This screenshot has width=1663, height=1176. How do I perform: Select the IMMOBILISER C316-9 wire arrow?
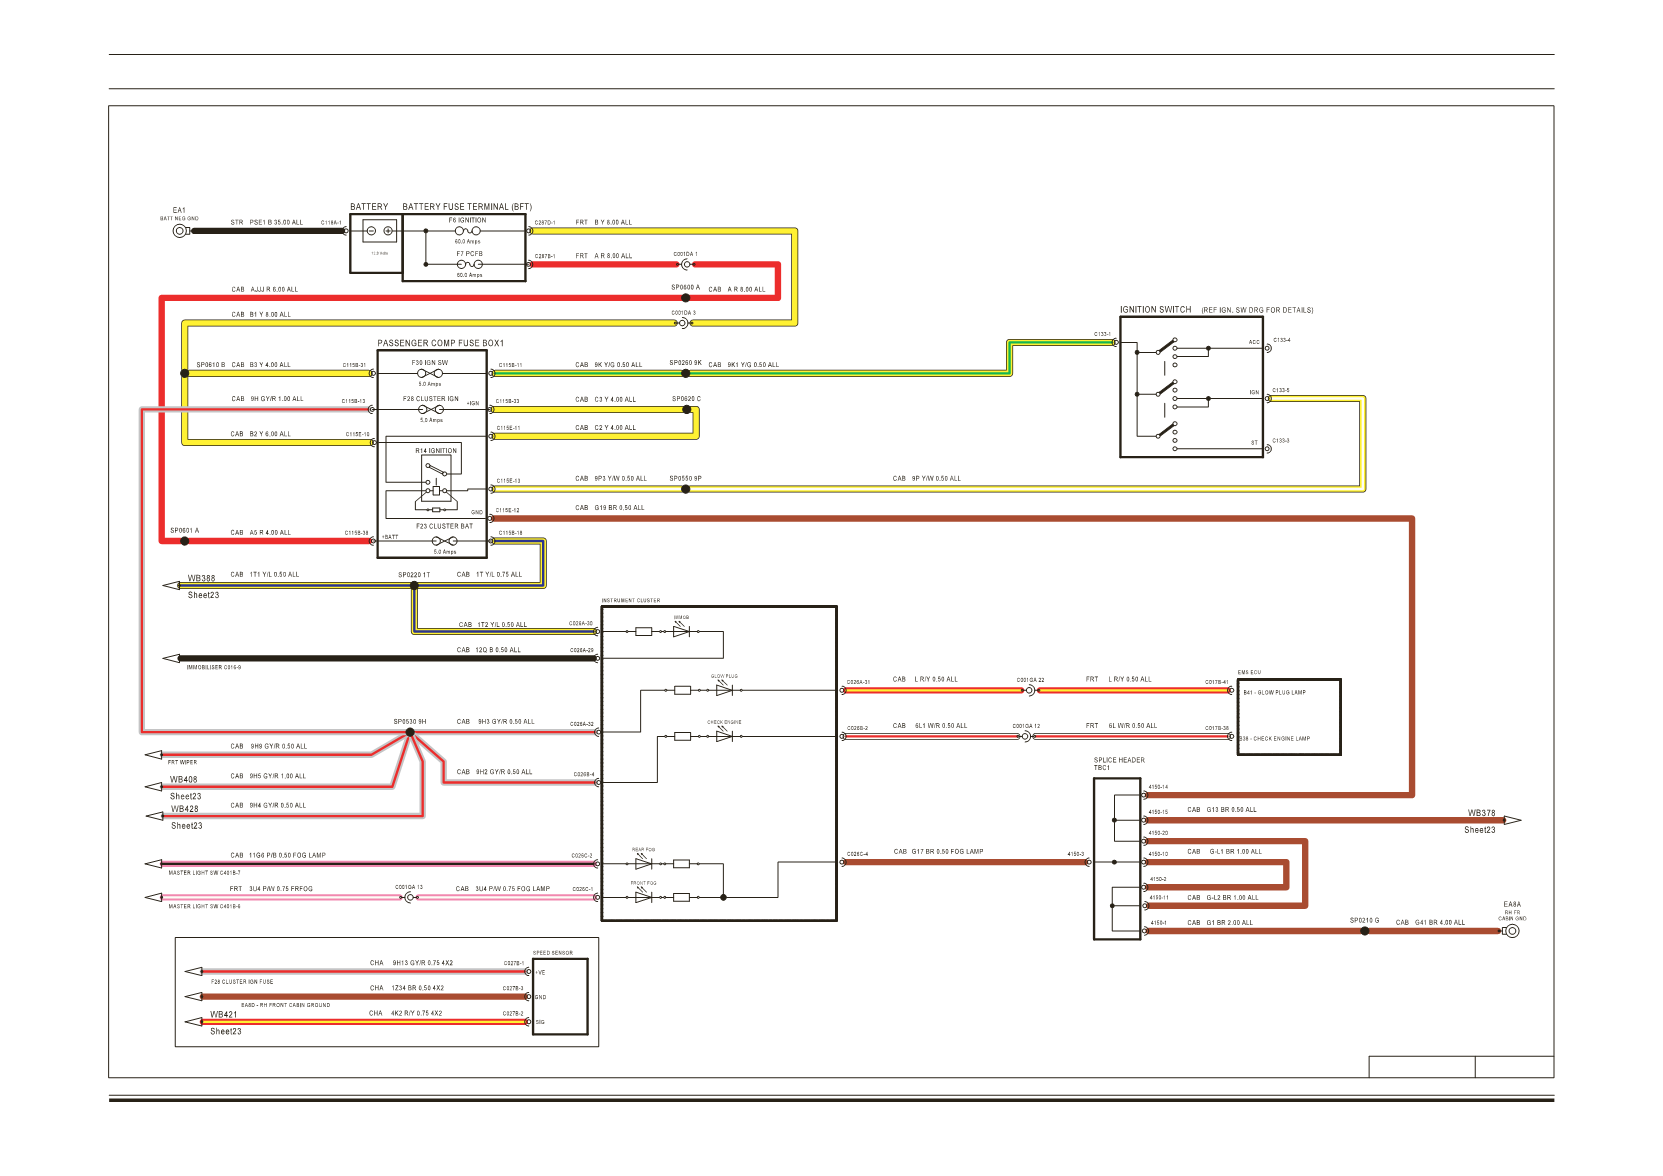(x=172, y=658)
